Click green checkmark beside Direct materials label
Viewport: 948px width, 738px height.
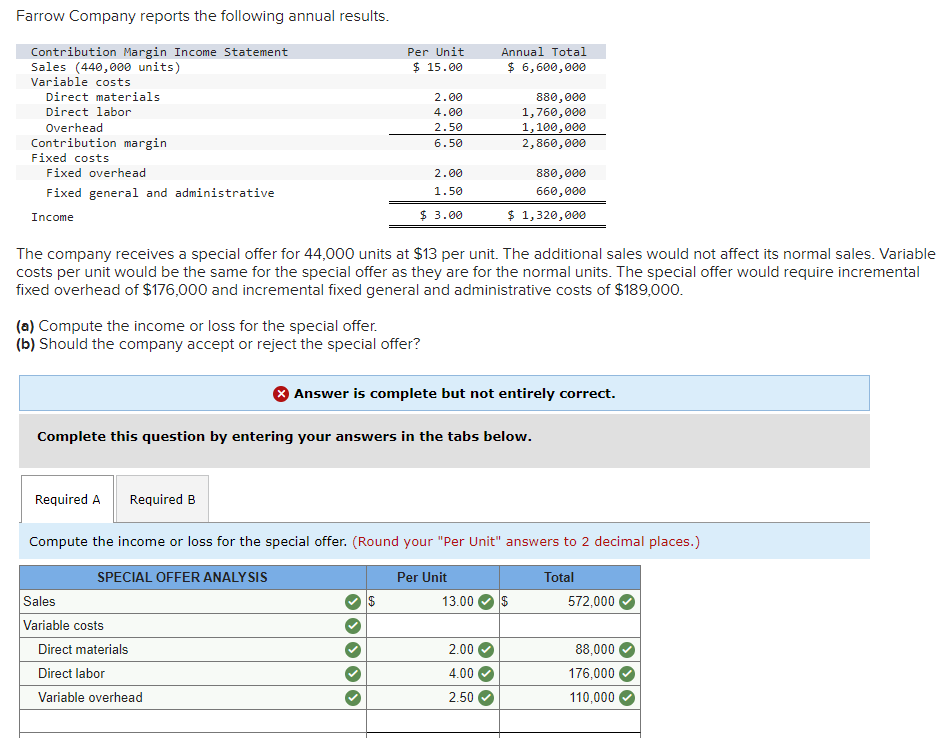coord(352,650)
